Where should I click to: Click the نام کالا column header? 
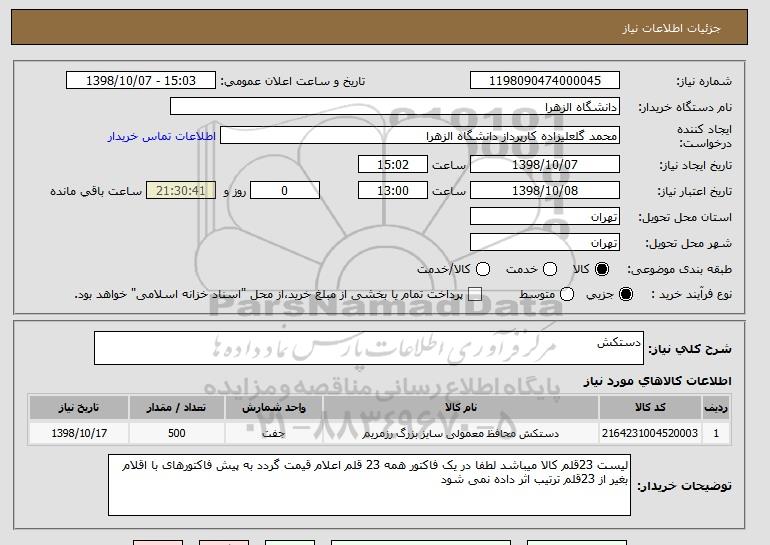pyautogui.click(x=461, y=408)
